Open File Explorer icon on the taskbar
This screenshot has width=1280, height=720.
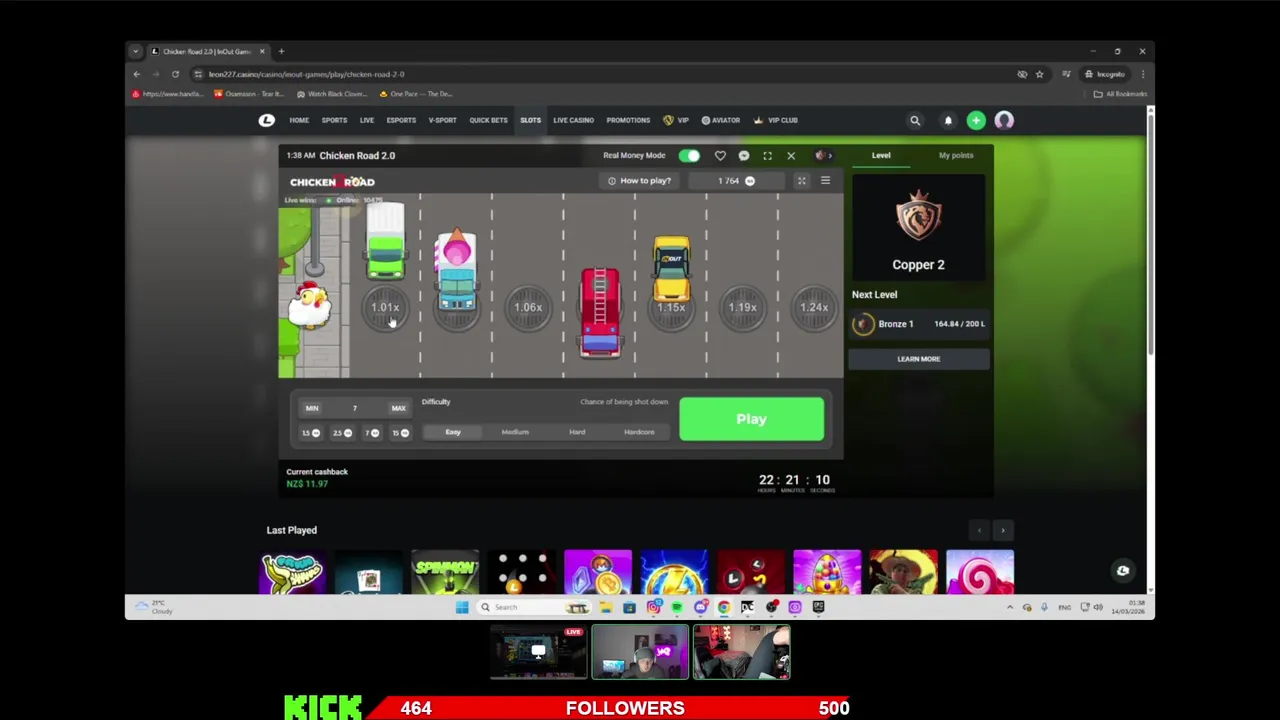coord(606,607)
